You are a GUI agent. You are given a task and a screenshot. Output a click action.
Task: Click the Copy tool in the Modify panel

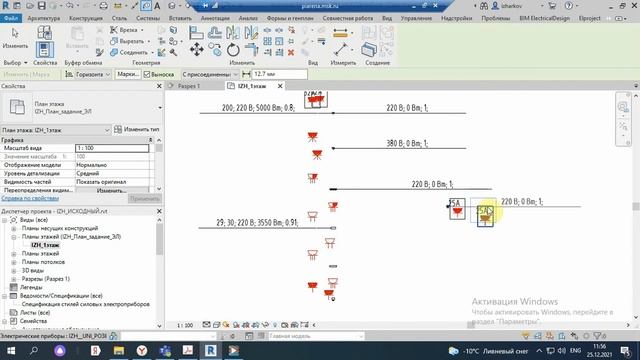pos(215,50)
